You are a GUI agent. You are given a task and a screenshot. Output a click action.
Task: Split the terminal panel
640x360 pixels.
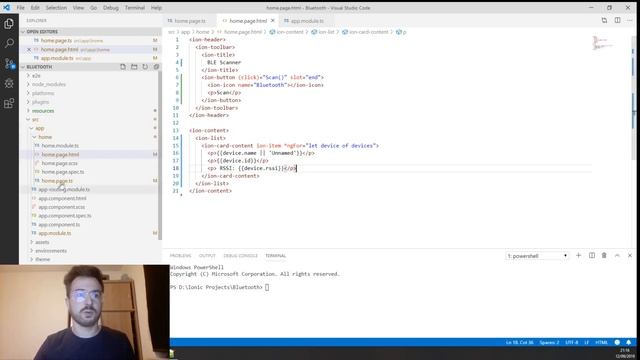591,256
